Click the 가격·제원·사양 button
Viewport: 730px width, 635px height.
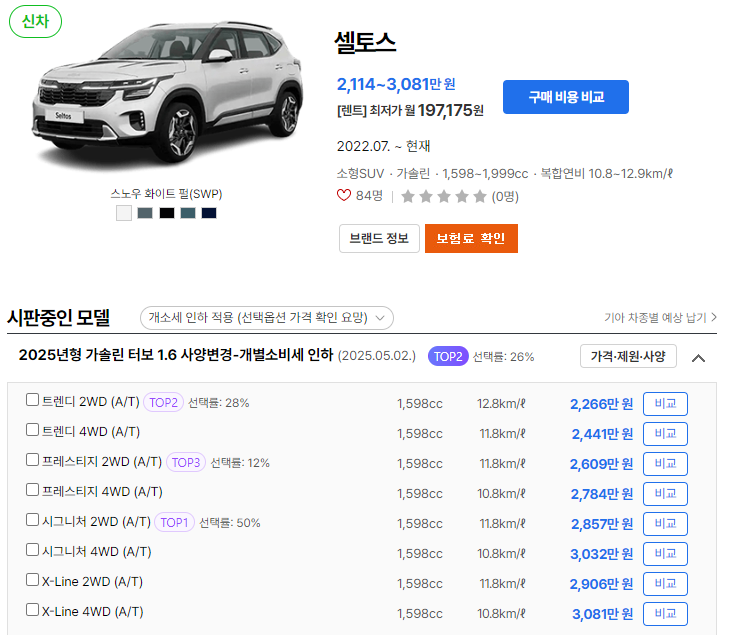[x=628, y=356]
